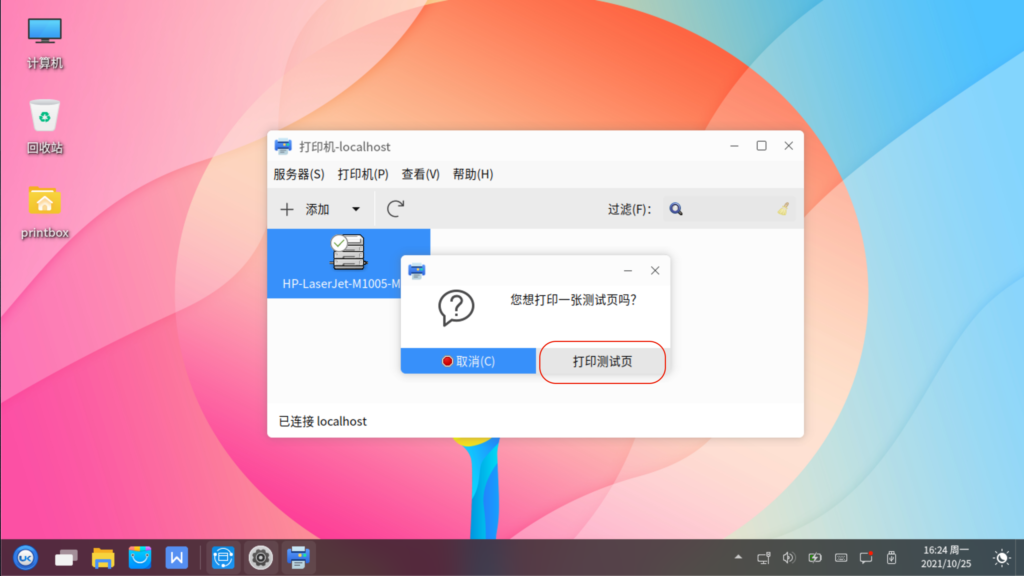Open the 查看(V) menu
This screenshot has width=1024, height=576.
[420, 174]
